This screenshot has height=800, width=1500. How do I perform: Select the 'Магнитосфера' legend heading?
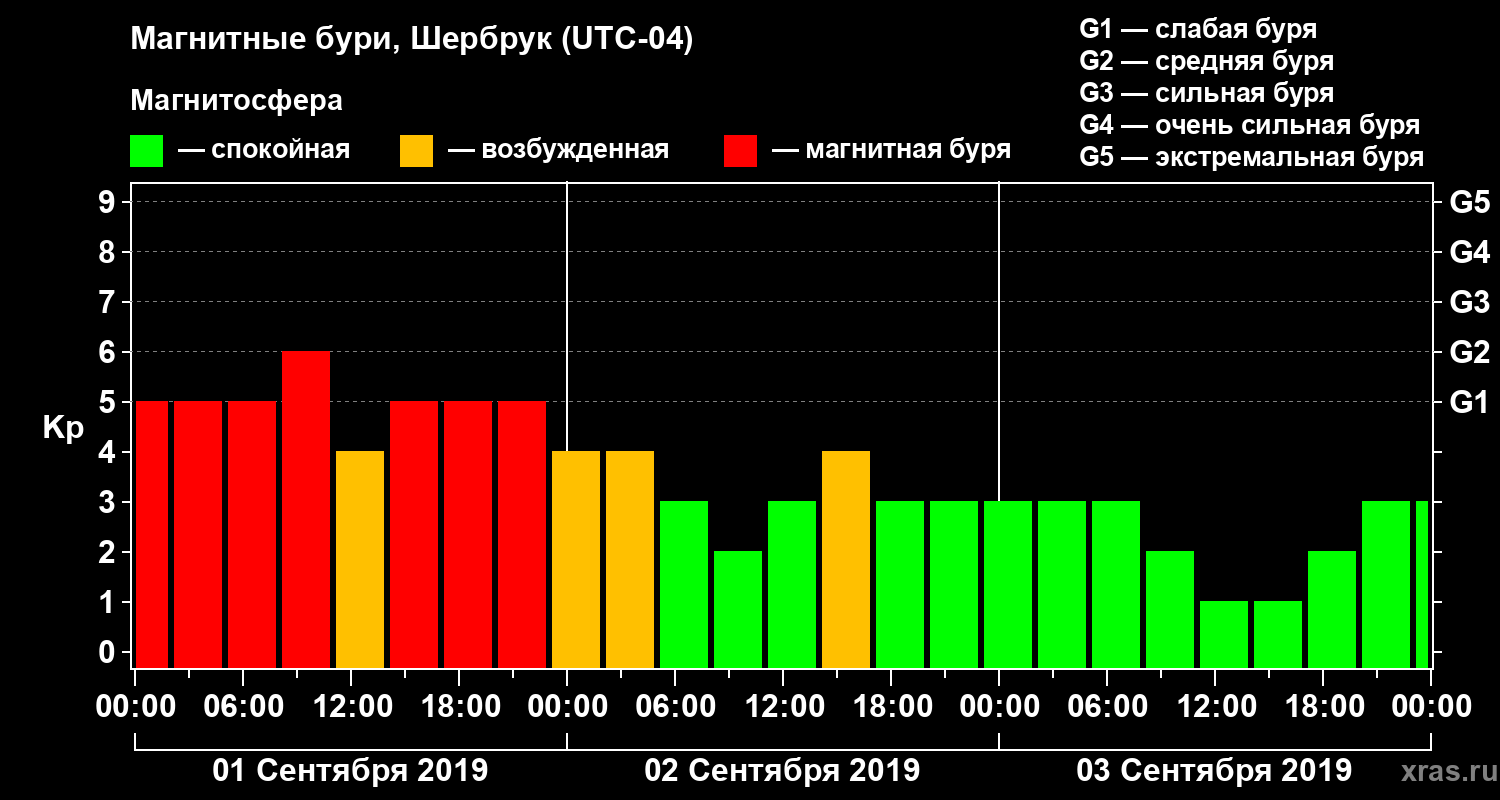236,101
